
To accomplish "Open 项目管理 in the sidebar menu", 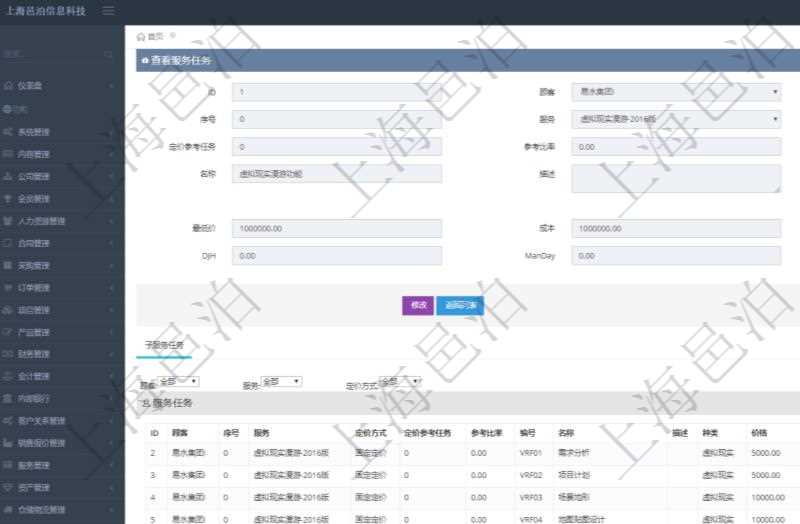I will 40,310.
